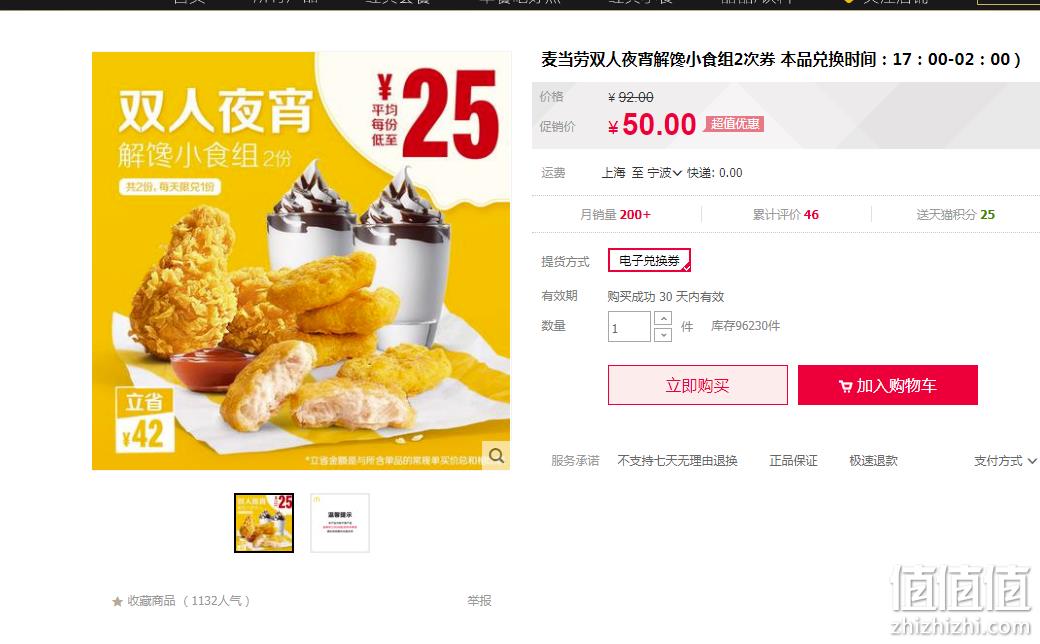
Task: Click the 举报 report link
Action: 479,601
